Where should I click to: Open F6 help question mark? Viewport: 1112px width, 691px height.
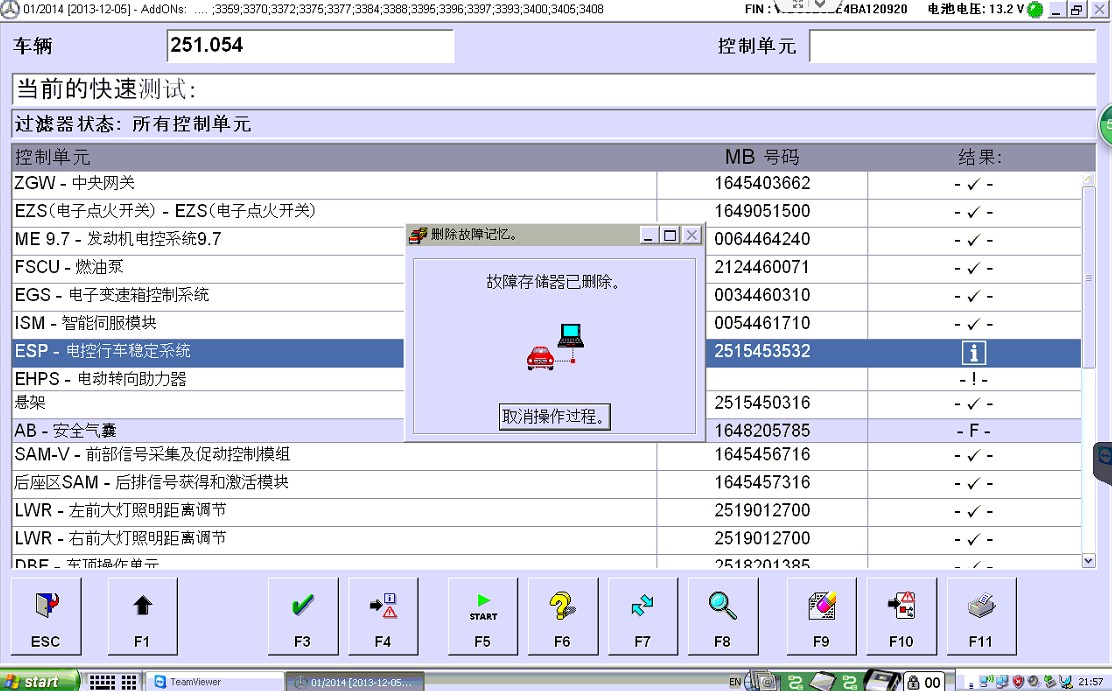pyautogui.click(x=562, y=615)
